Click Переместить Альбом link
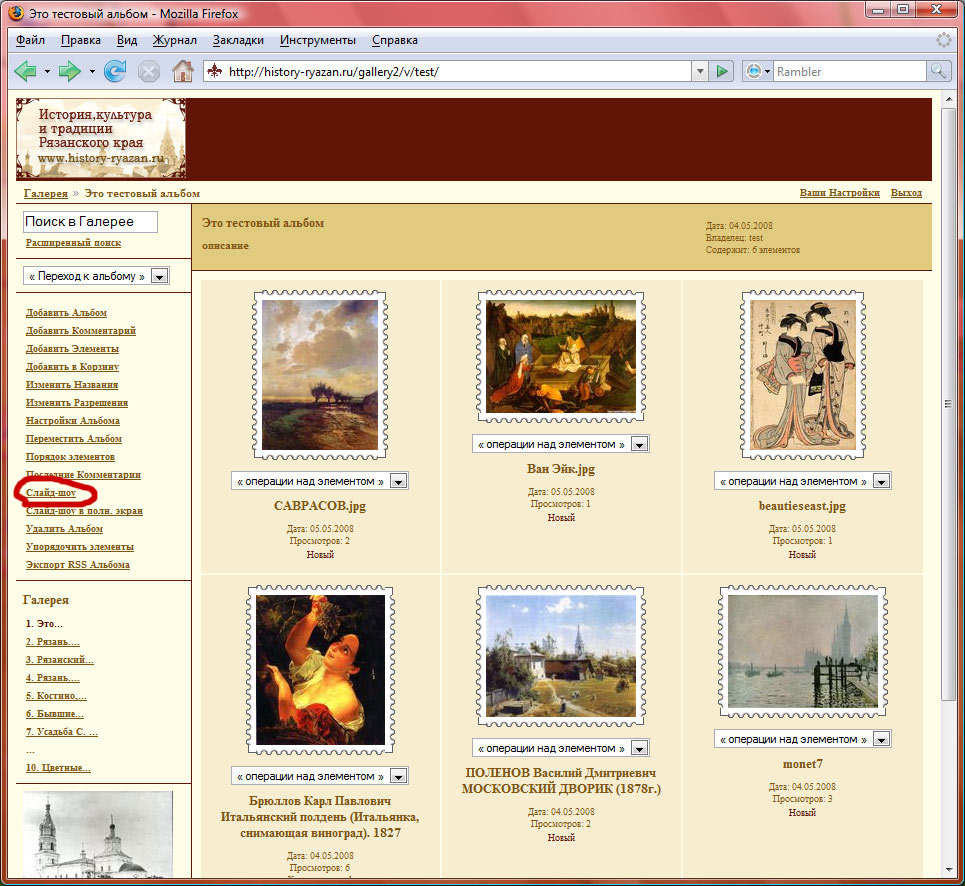The image size is (965, 886). point(74,439)
